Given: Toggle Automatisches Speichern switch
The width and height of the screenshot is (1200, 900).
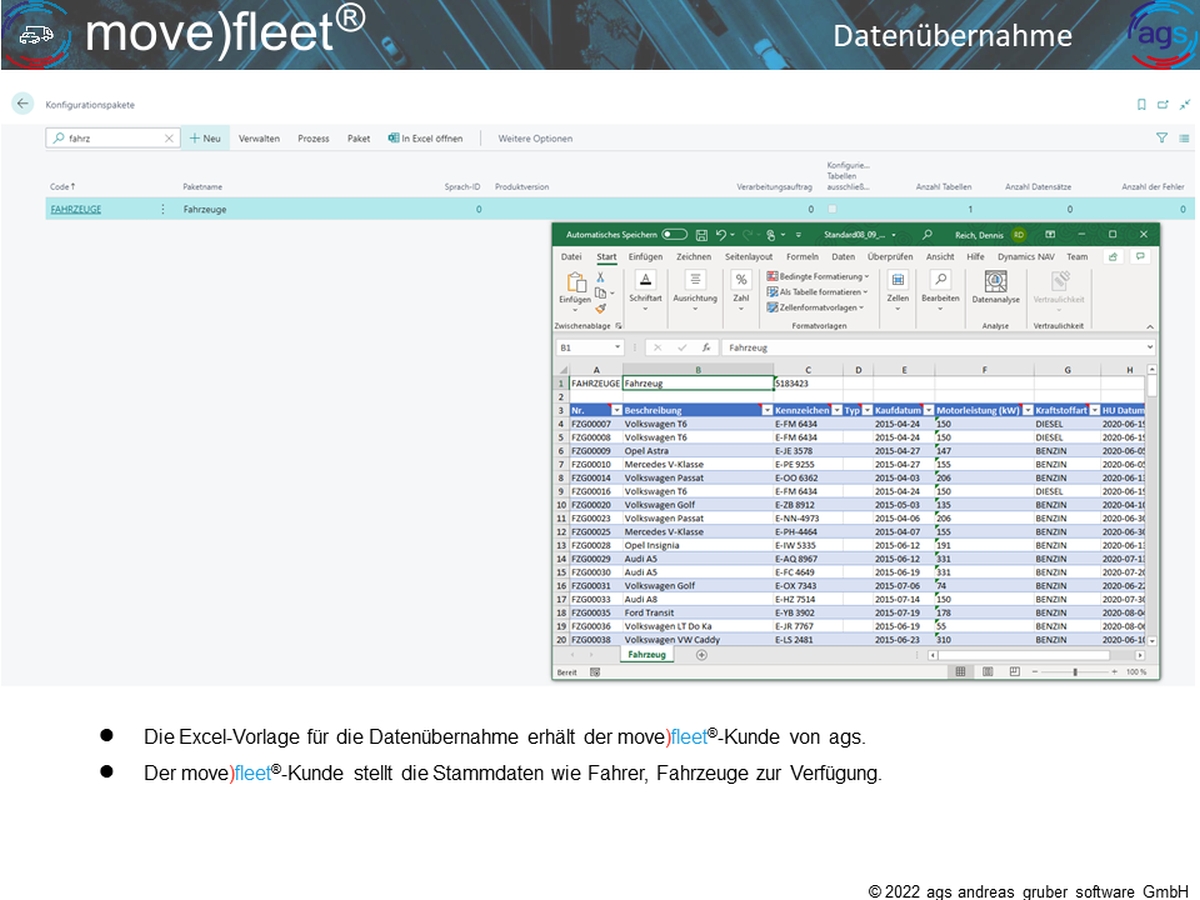Looking at the screenshot, I should (674, 235).
